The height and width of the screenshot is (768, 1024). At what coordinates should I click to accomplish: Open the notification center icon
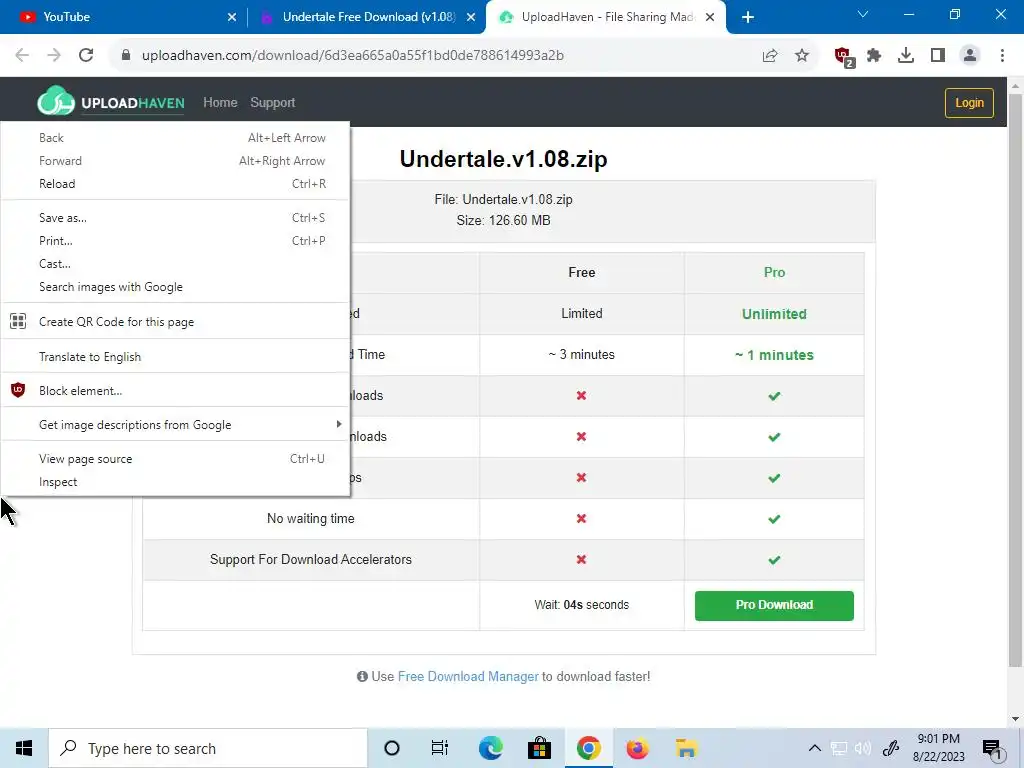point(993,748)
